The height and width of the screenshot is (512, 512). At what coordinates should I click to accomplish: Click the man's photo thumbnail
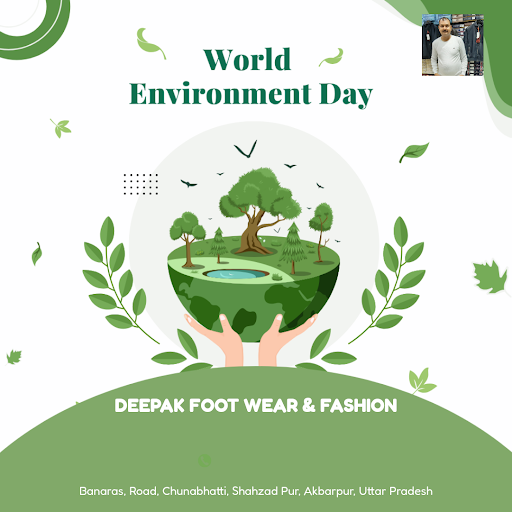(453, 45)
